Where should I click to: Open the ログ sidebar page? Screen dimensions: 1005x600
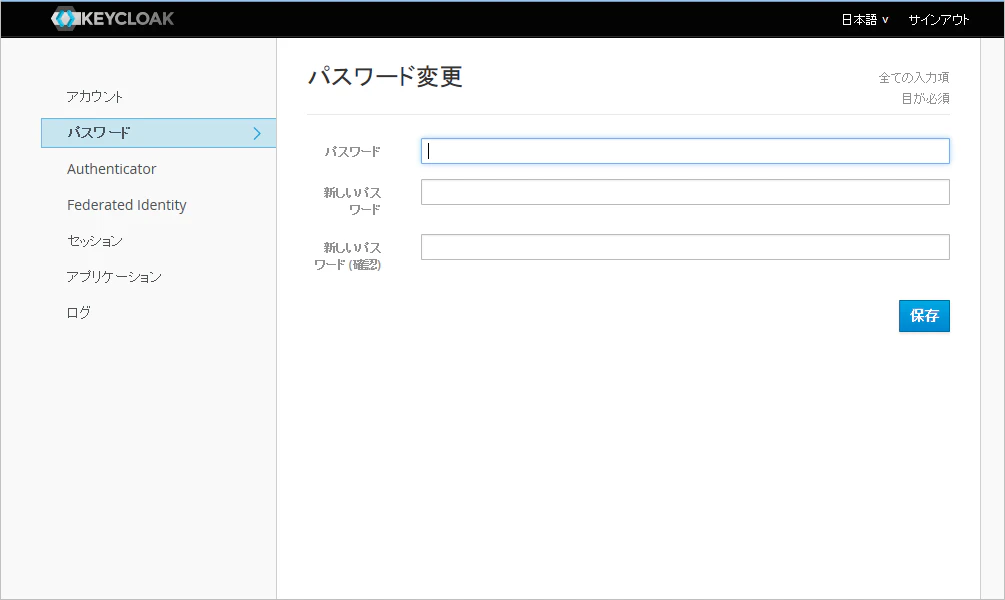coord(79,313)
